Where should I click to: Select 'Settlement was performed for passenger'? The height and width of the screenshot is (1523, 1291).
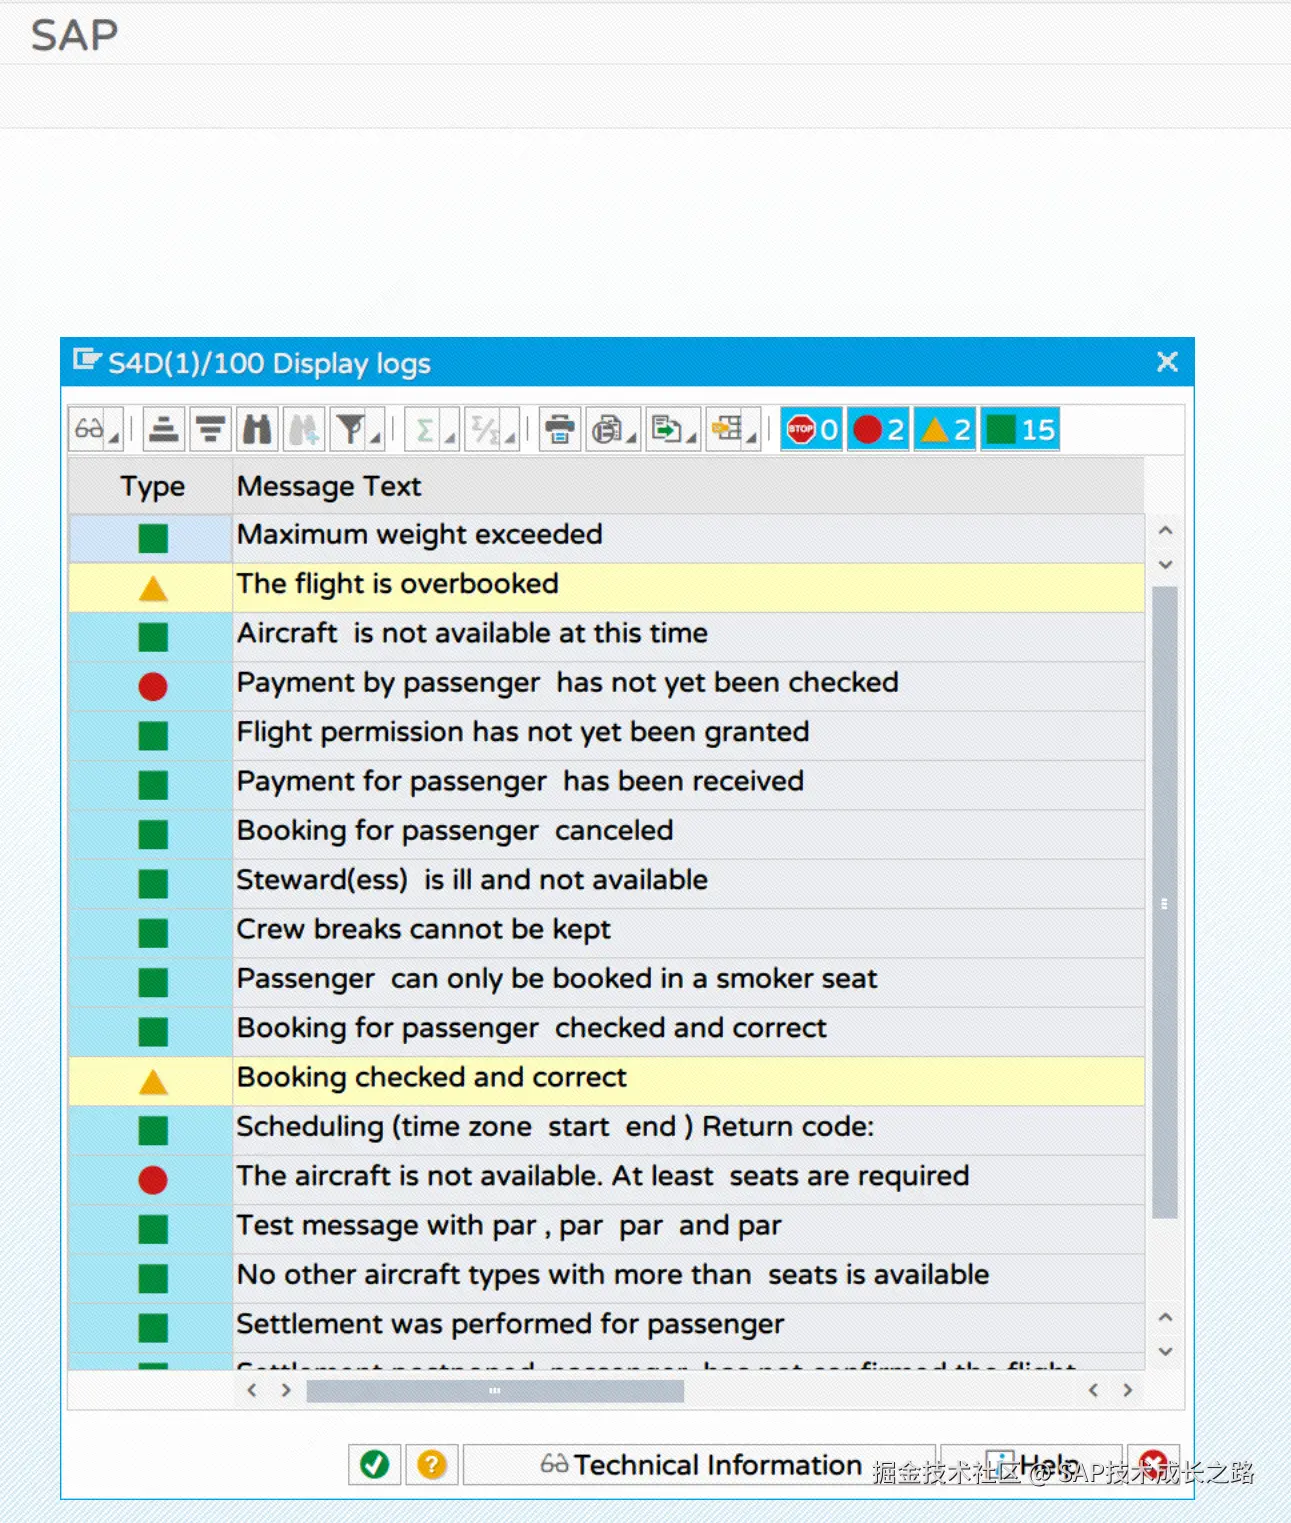tap(510, 1324)
